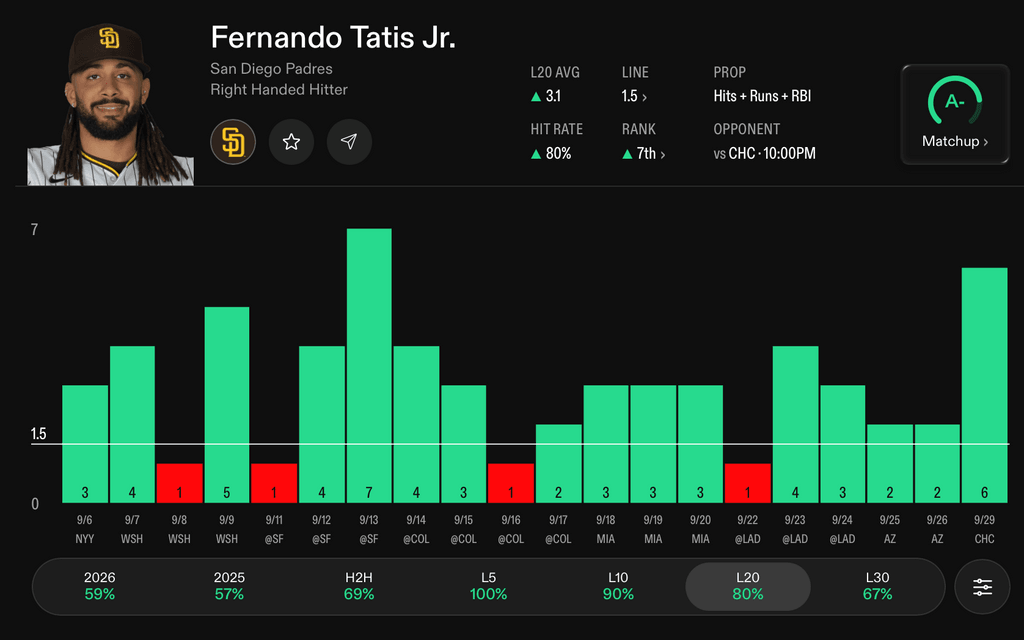Screen dimensions: 1024x640
Task: Click the 9/29 CHC bar
Action: tap(984, 385)
